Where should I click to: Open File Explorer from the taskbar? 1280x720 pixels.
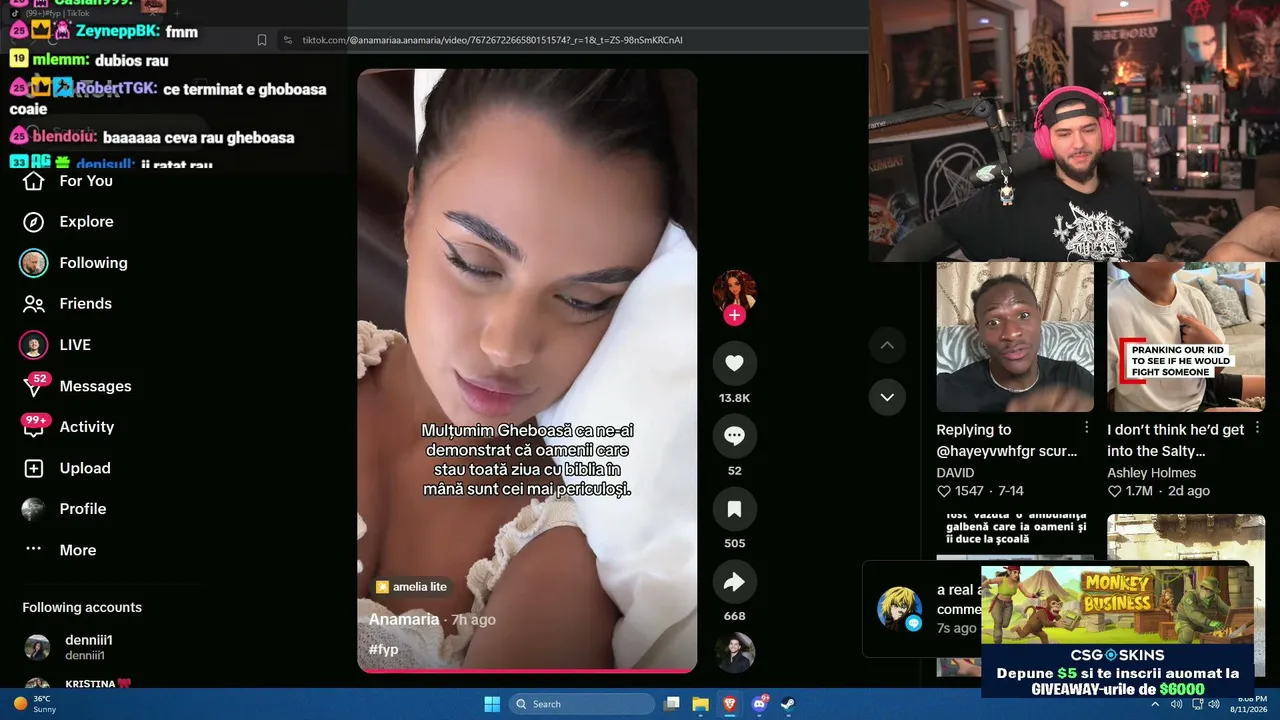701,704
